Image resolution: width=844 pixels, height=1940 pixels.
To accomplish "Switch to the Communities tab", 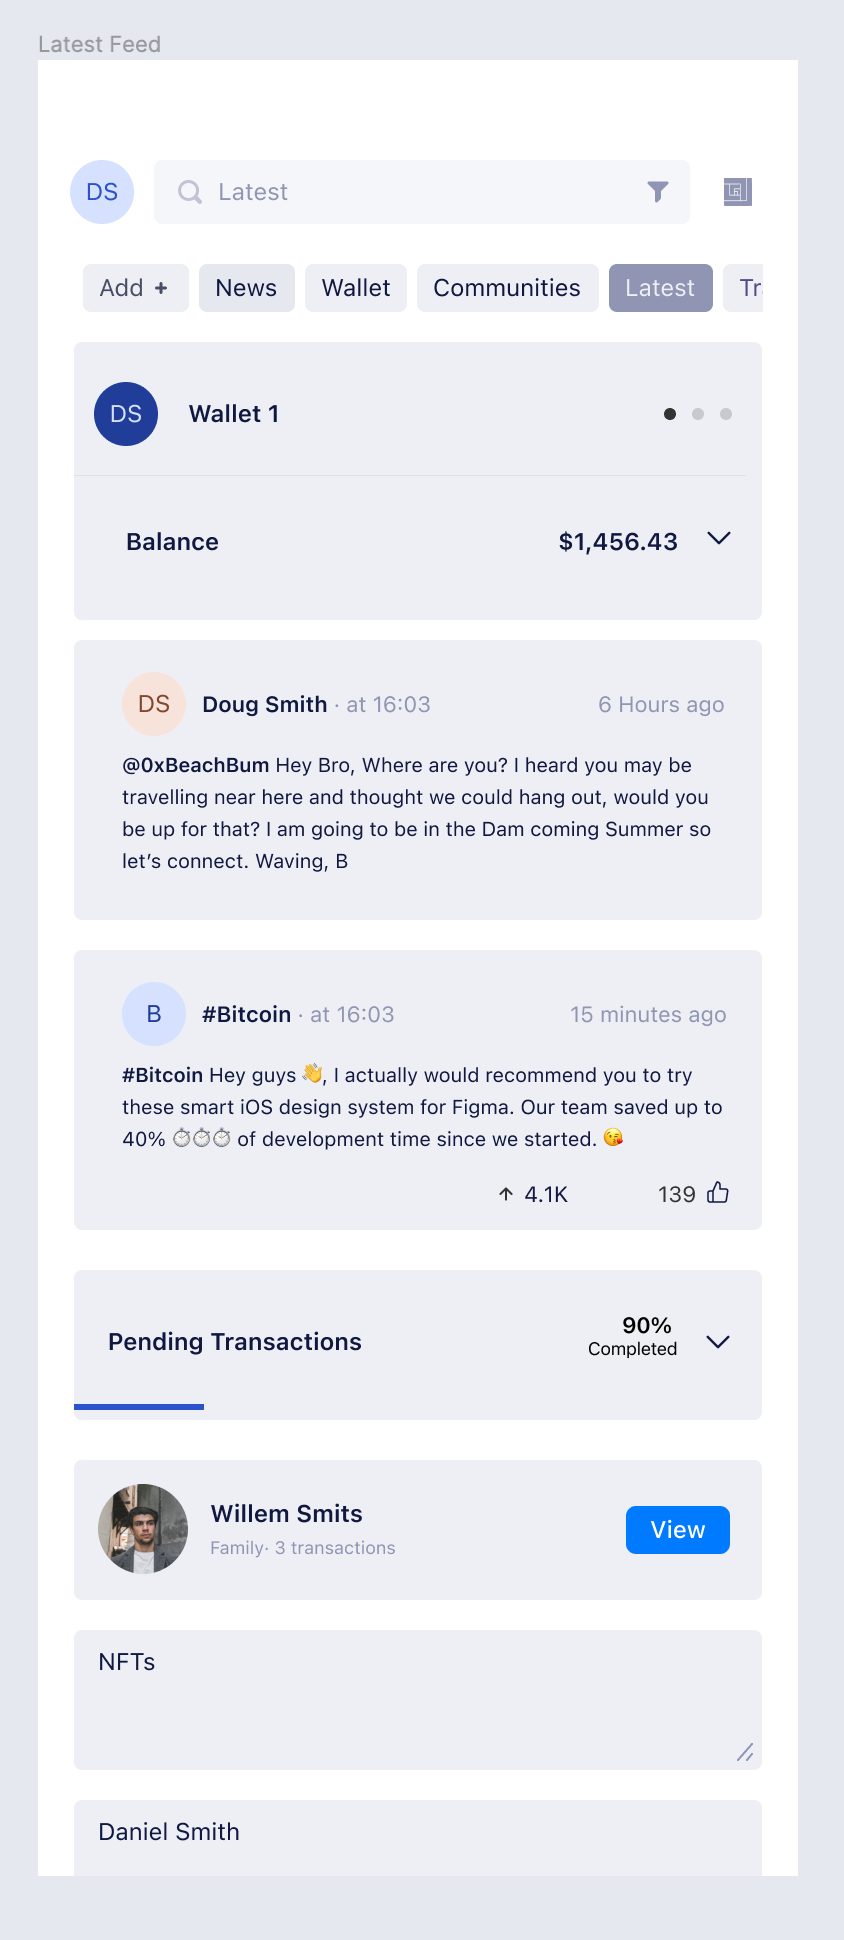I will [x=507, y=288].
